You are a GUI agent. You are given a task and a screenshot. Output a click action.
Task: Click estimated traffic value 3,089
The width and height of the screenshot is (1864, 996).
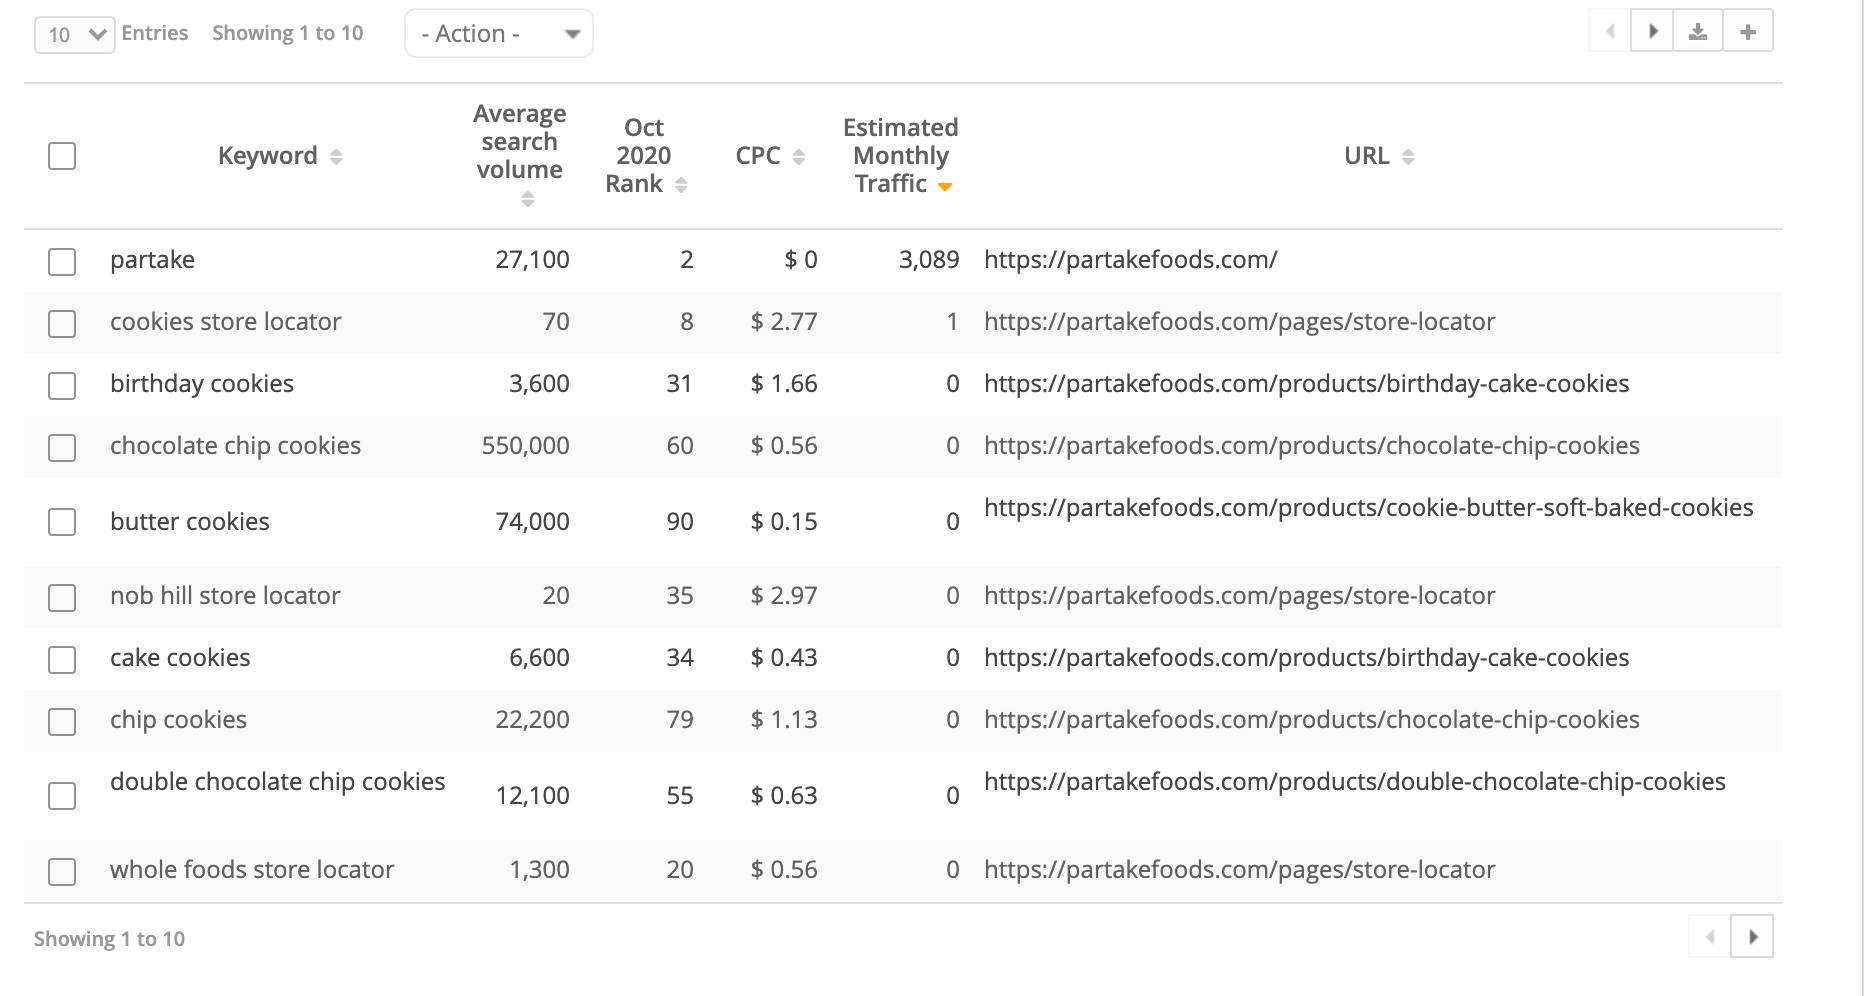pyautogui.click(x=929, y=260)
